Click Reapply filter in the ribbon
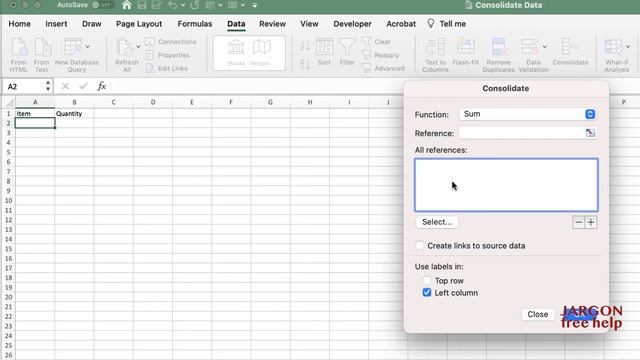This screenshot has height=360, width=640. [380, 55]
